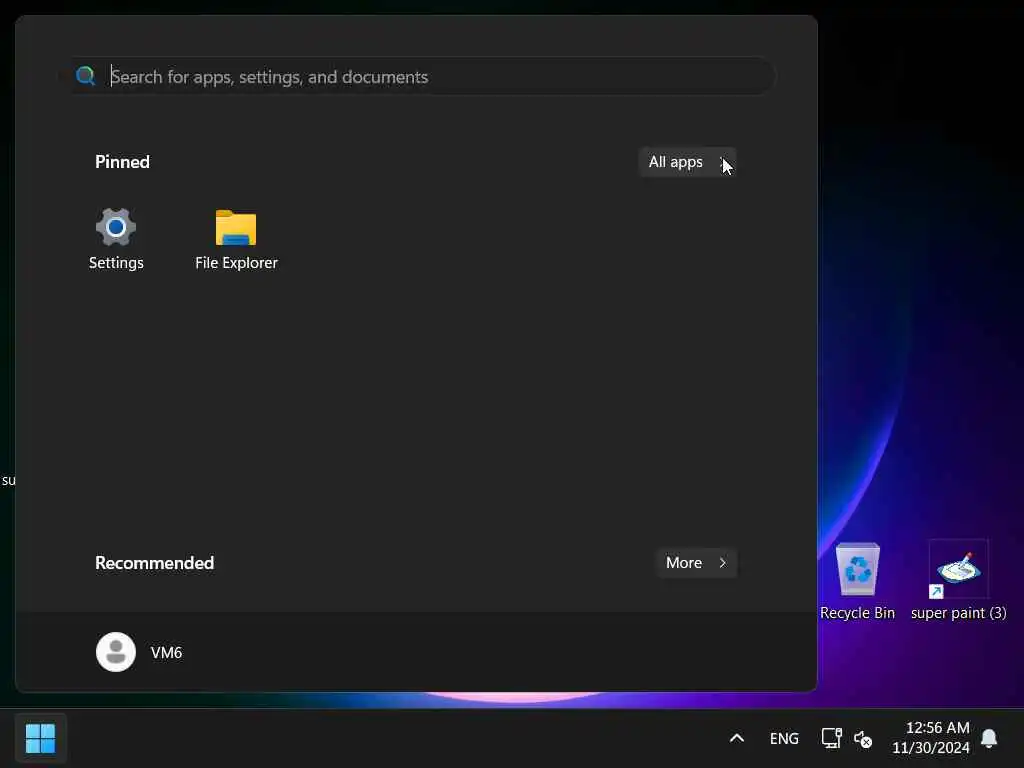
Task: Show More recommended items
Action: pyautogui.click(x=696, y=563)
